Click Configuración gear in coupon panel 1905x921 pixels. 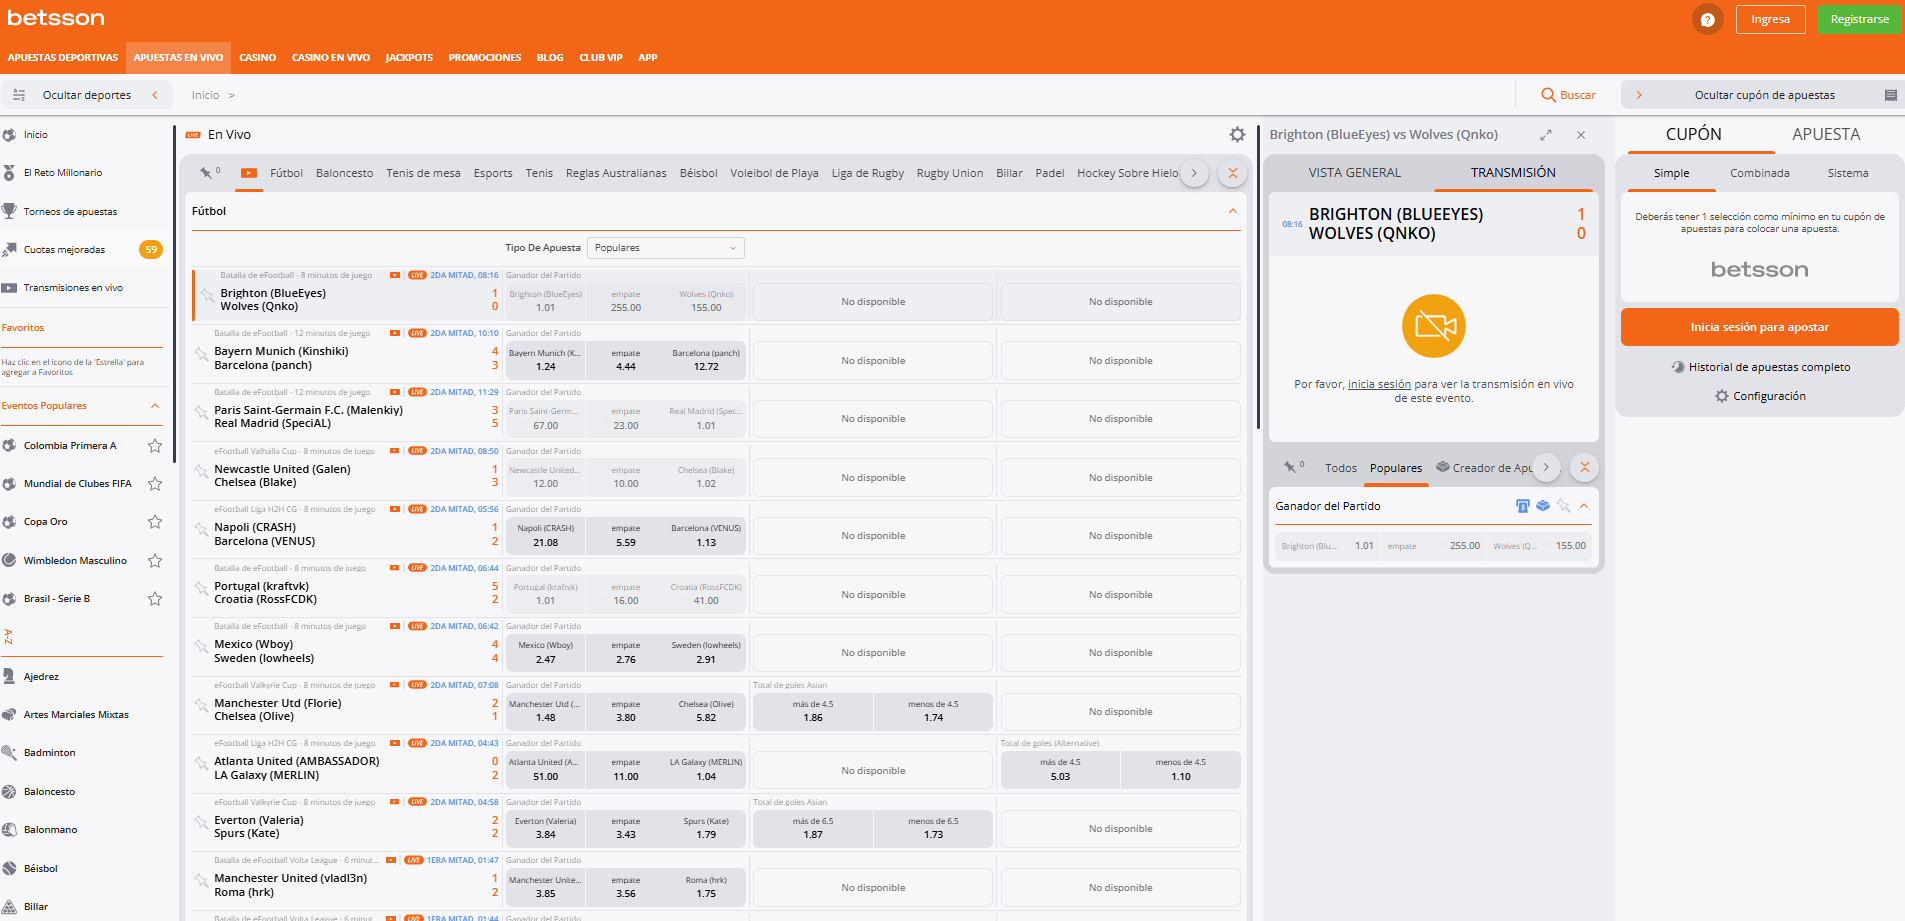[x=1721, y=396]
